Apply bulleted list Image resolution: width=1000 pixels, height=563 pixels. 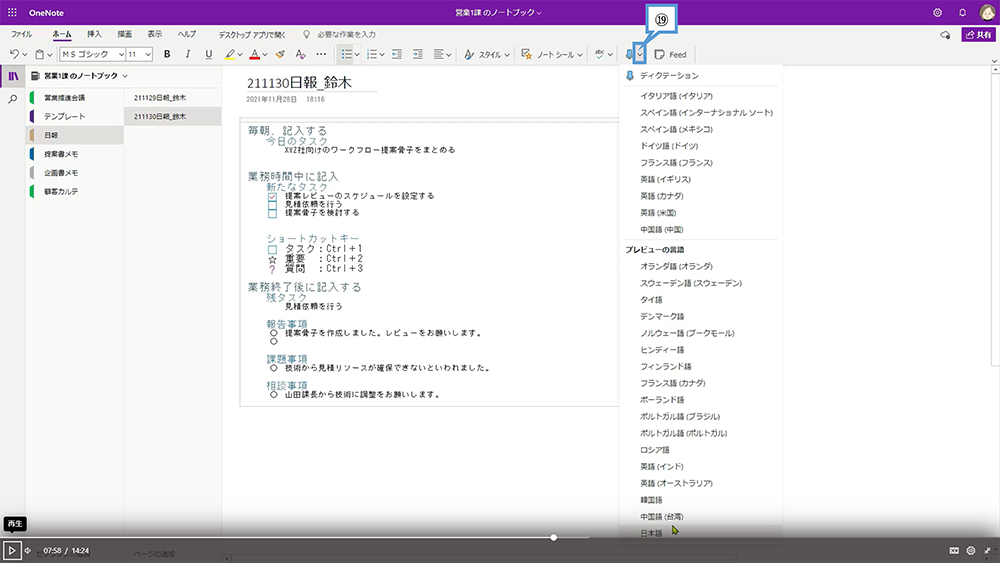[346, 54]
